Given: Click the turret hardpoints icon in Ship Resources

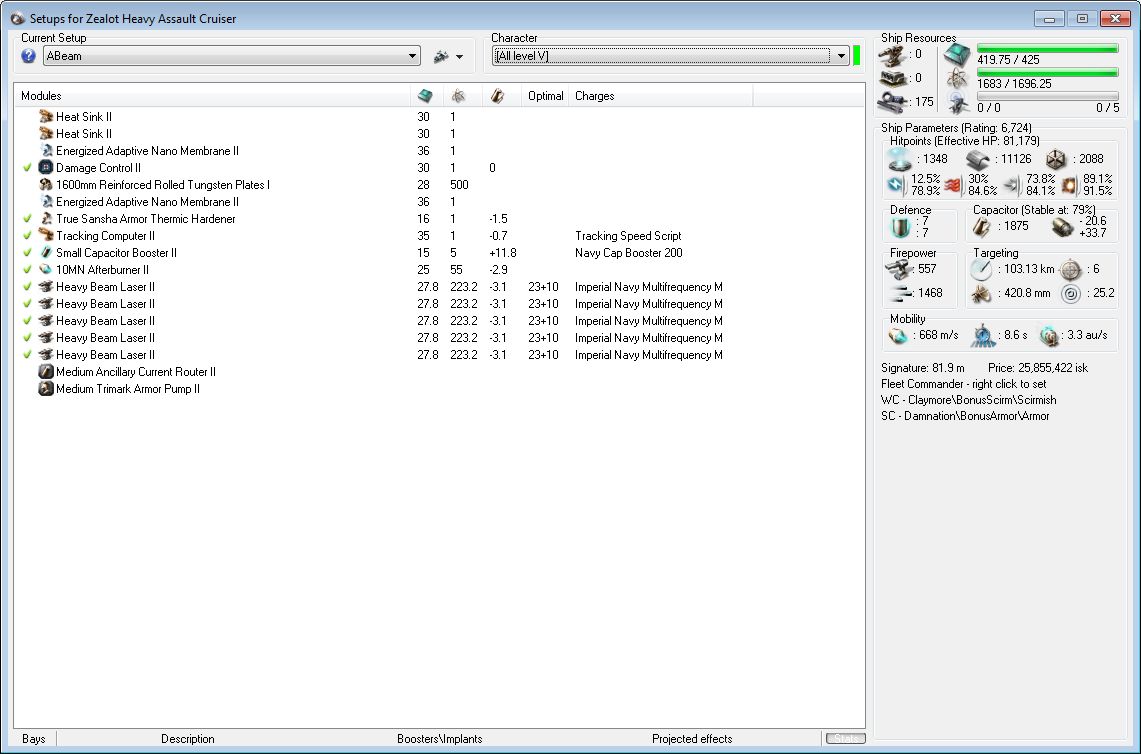Looking at the screenshot, I should click(x=892, y=55).
